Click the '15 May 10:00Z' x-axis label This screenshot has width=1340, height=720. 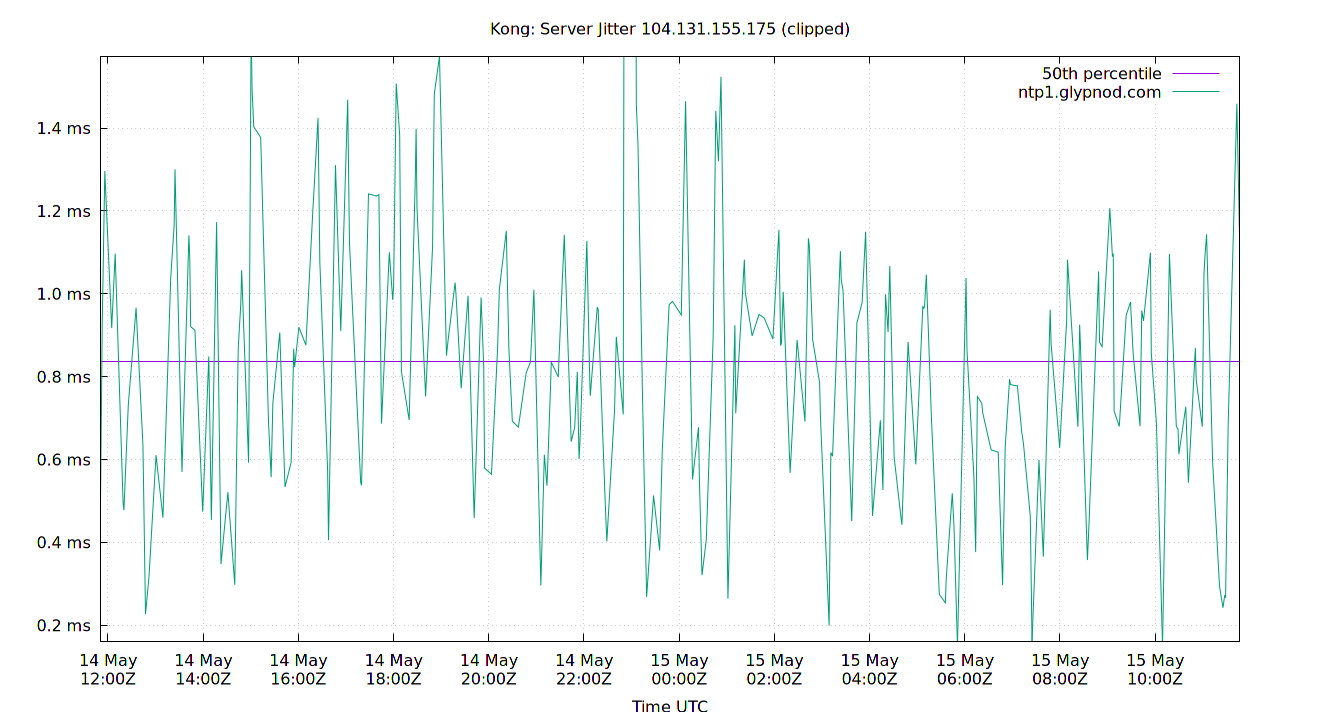1155,670
